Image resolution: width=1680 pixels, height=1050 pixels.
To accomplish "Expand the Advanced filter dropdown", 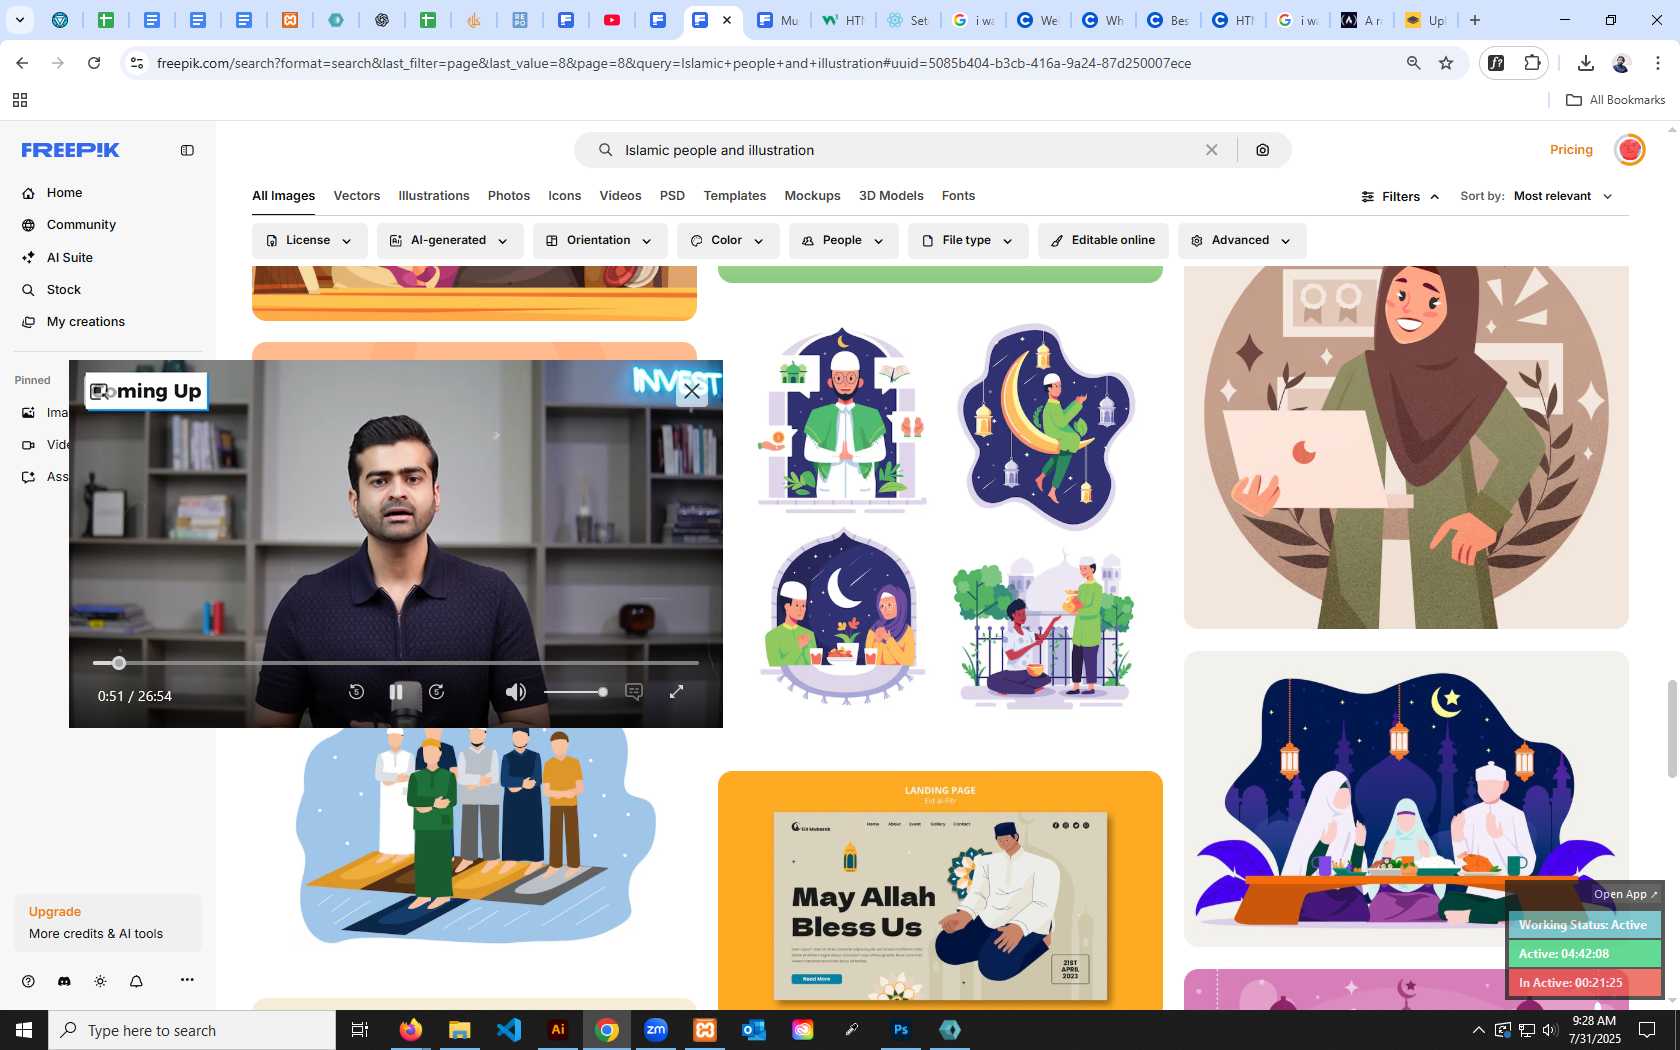I will [1242, 241].
